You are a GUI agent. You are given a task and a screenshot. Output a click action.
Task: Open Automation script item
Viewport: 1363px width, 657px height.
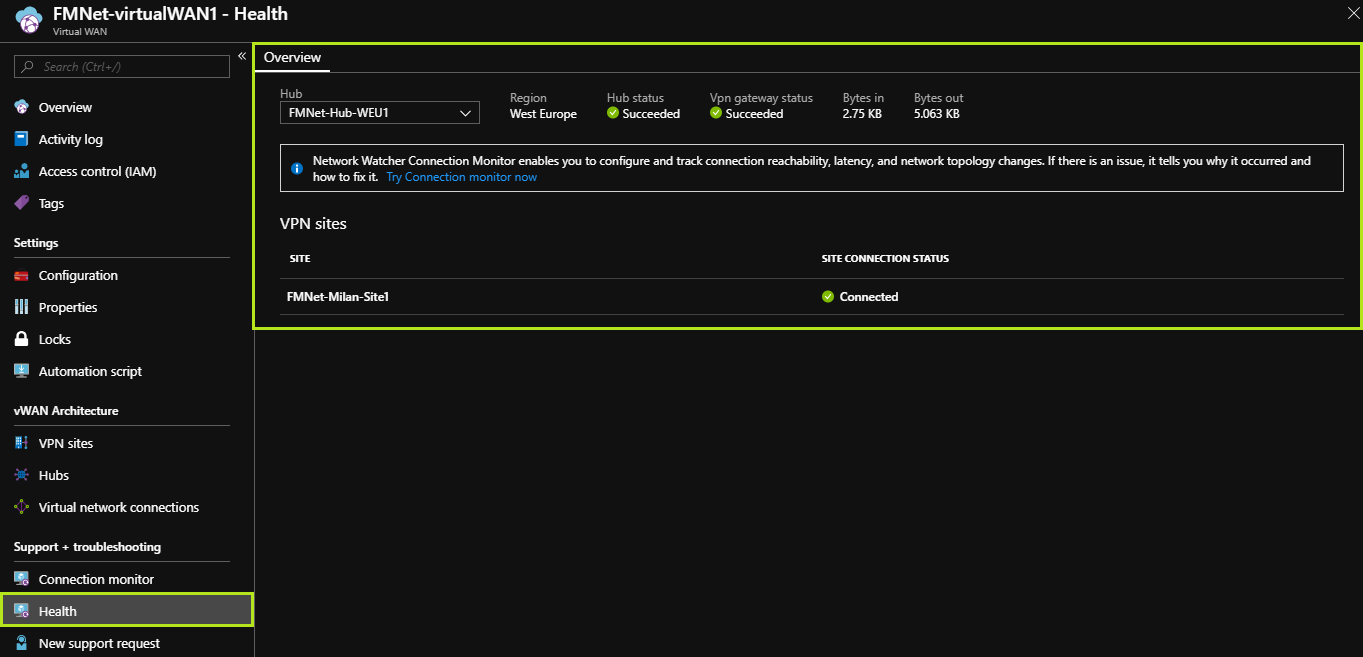point(90,371)
